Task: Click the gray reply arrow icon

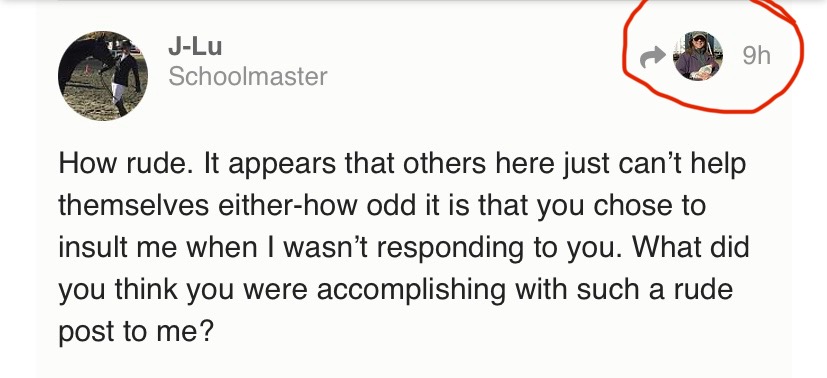Action: (652, 56)
